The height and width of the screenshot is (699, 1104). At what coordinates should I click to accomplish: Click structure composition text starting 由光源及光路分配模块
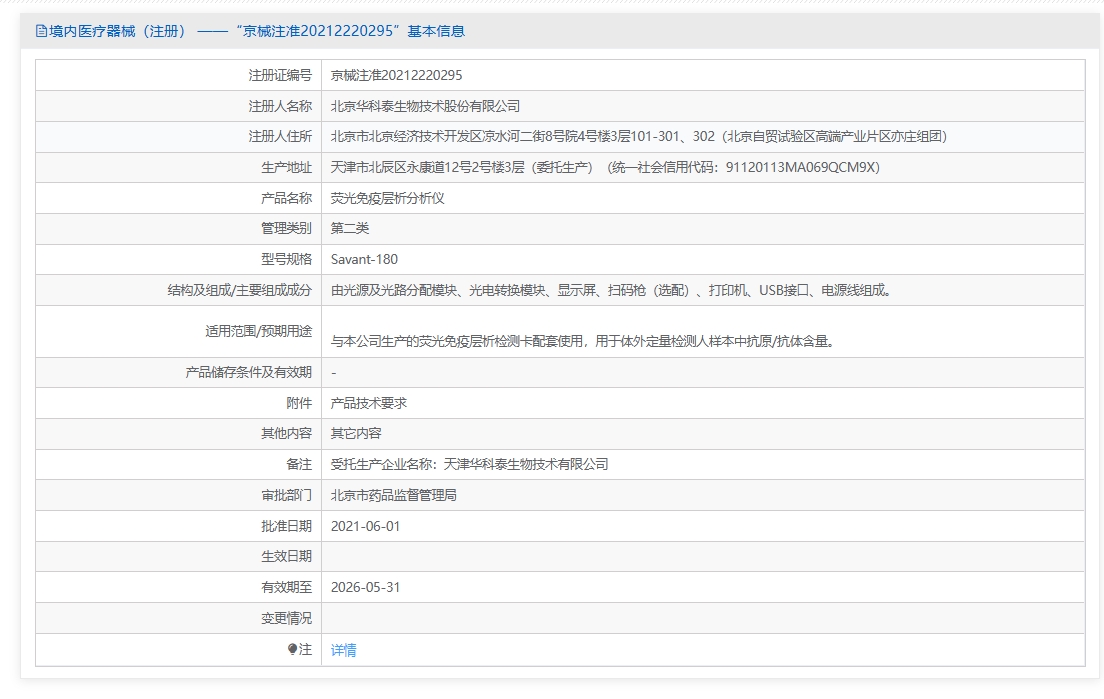pos(611,290)
